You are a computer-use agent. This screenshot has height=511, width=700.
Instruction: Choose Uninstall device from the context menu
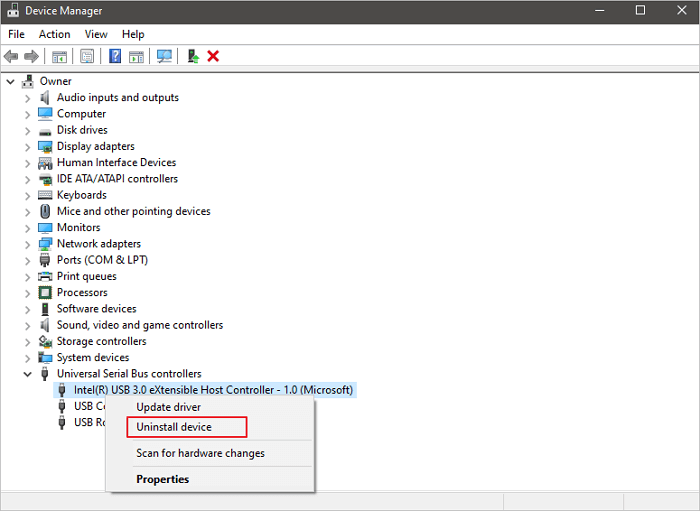174,427
